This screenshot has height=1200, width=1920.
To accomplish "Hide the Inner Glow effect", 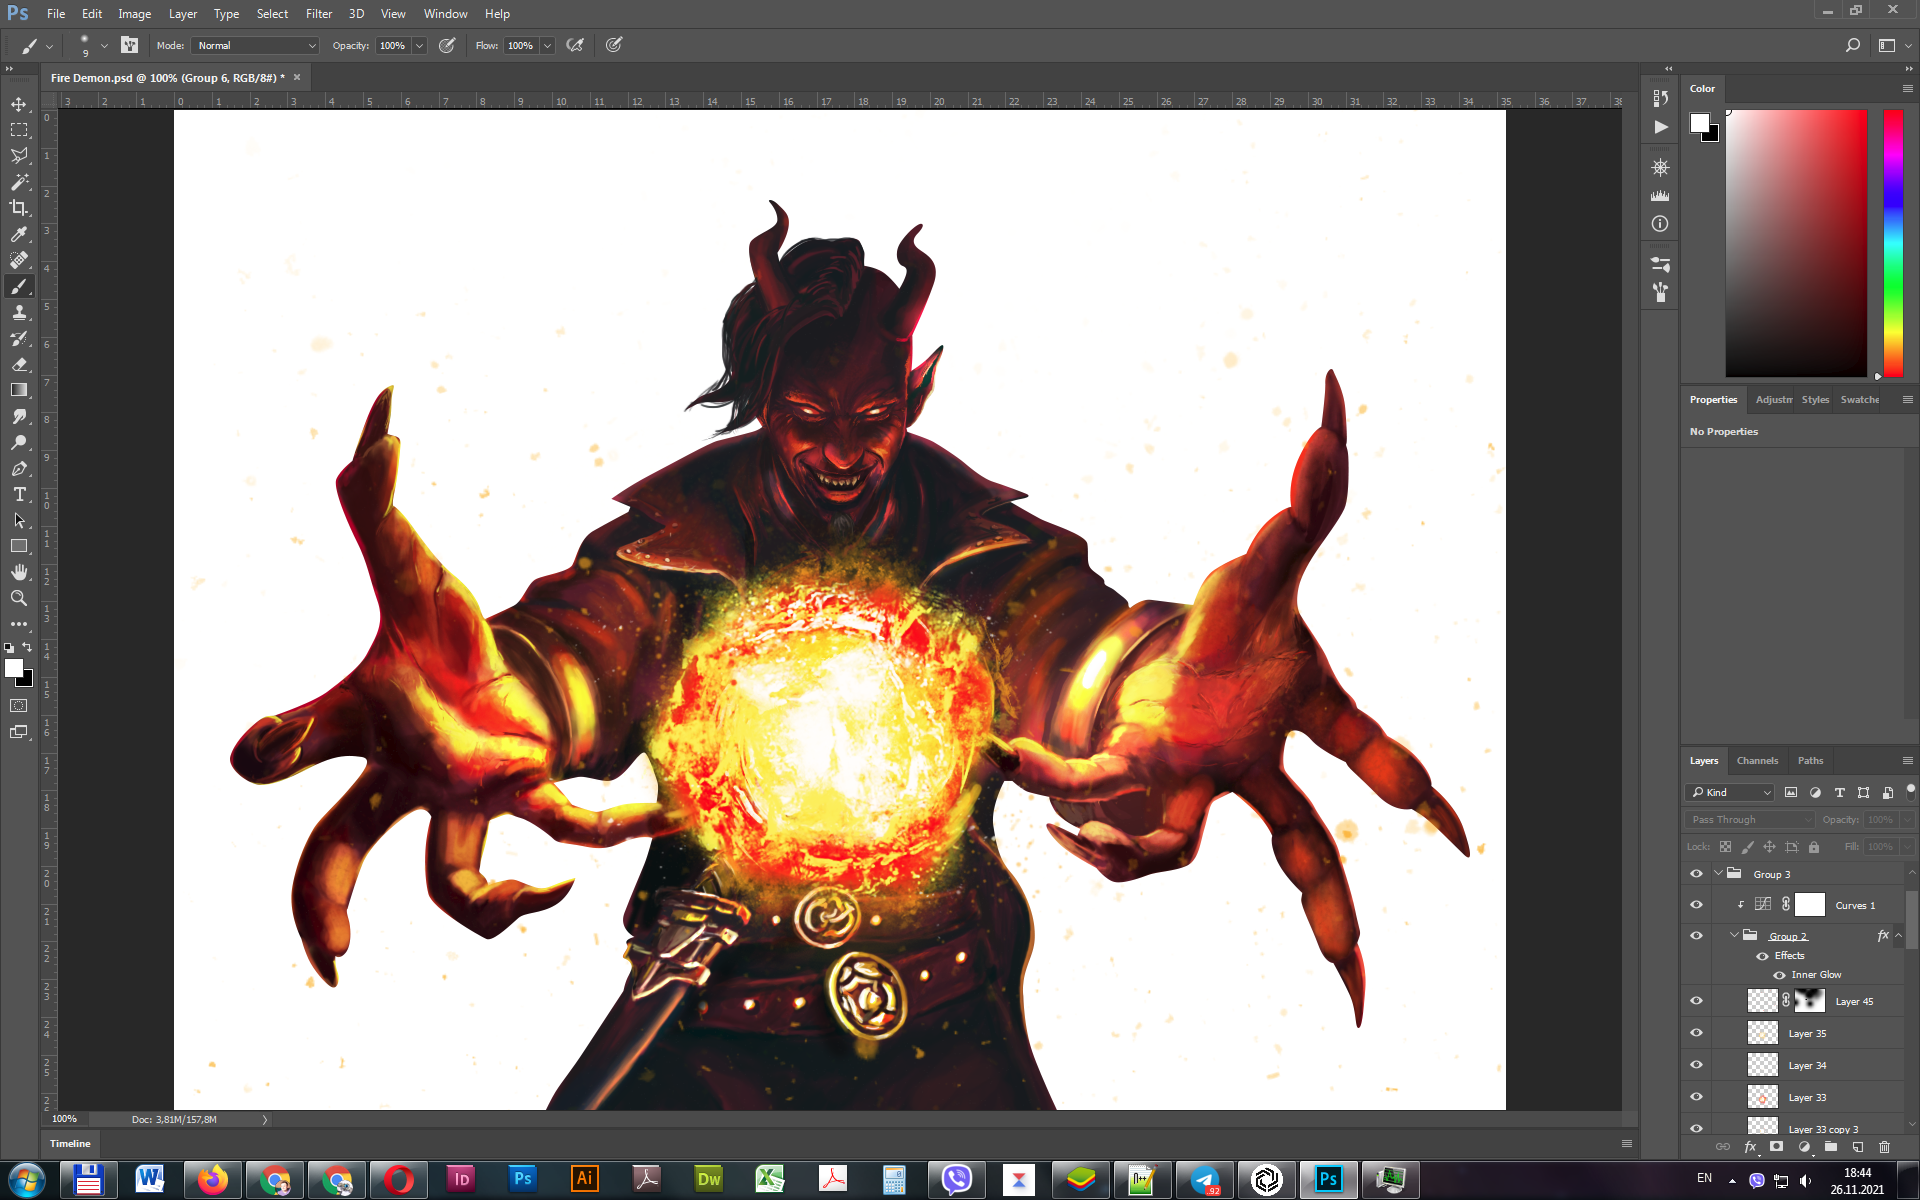I will [1779, 975].
